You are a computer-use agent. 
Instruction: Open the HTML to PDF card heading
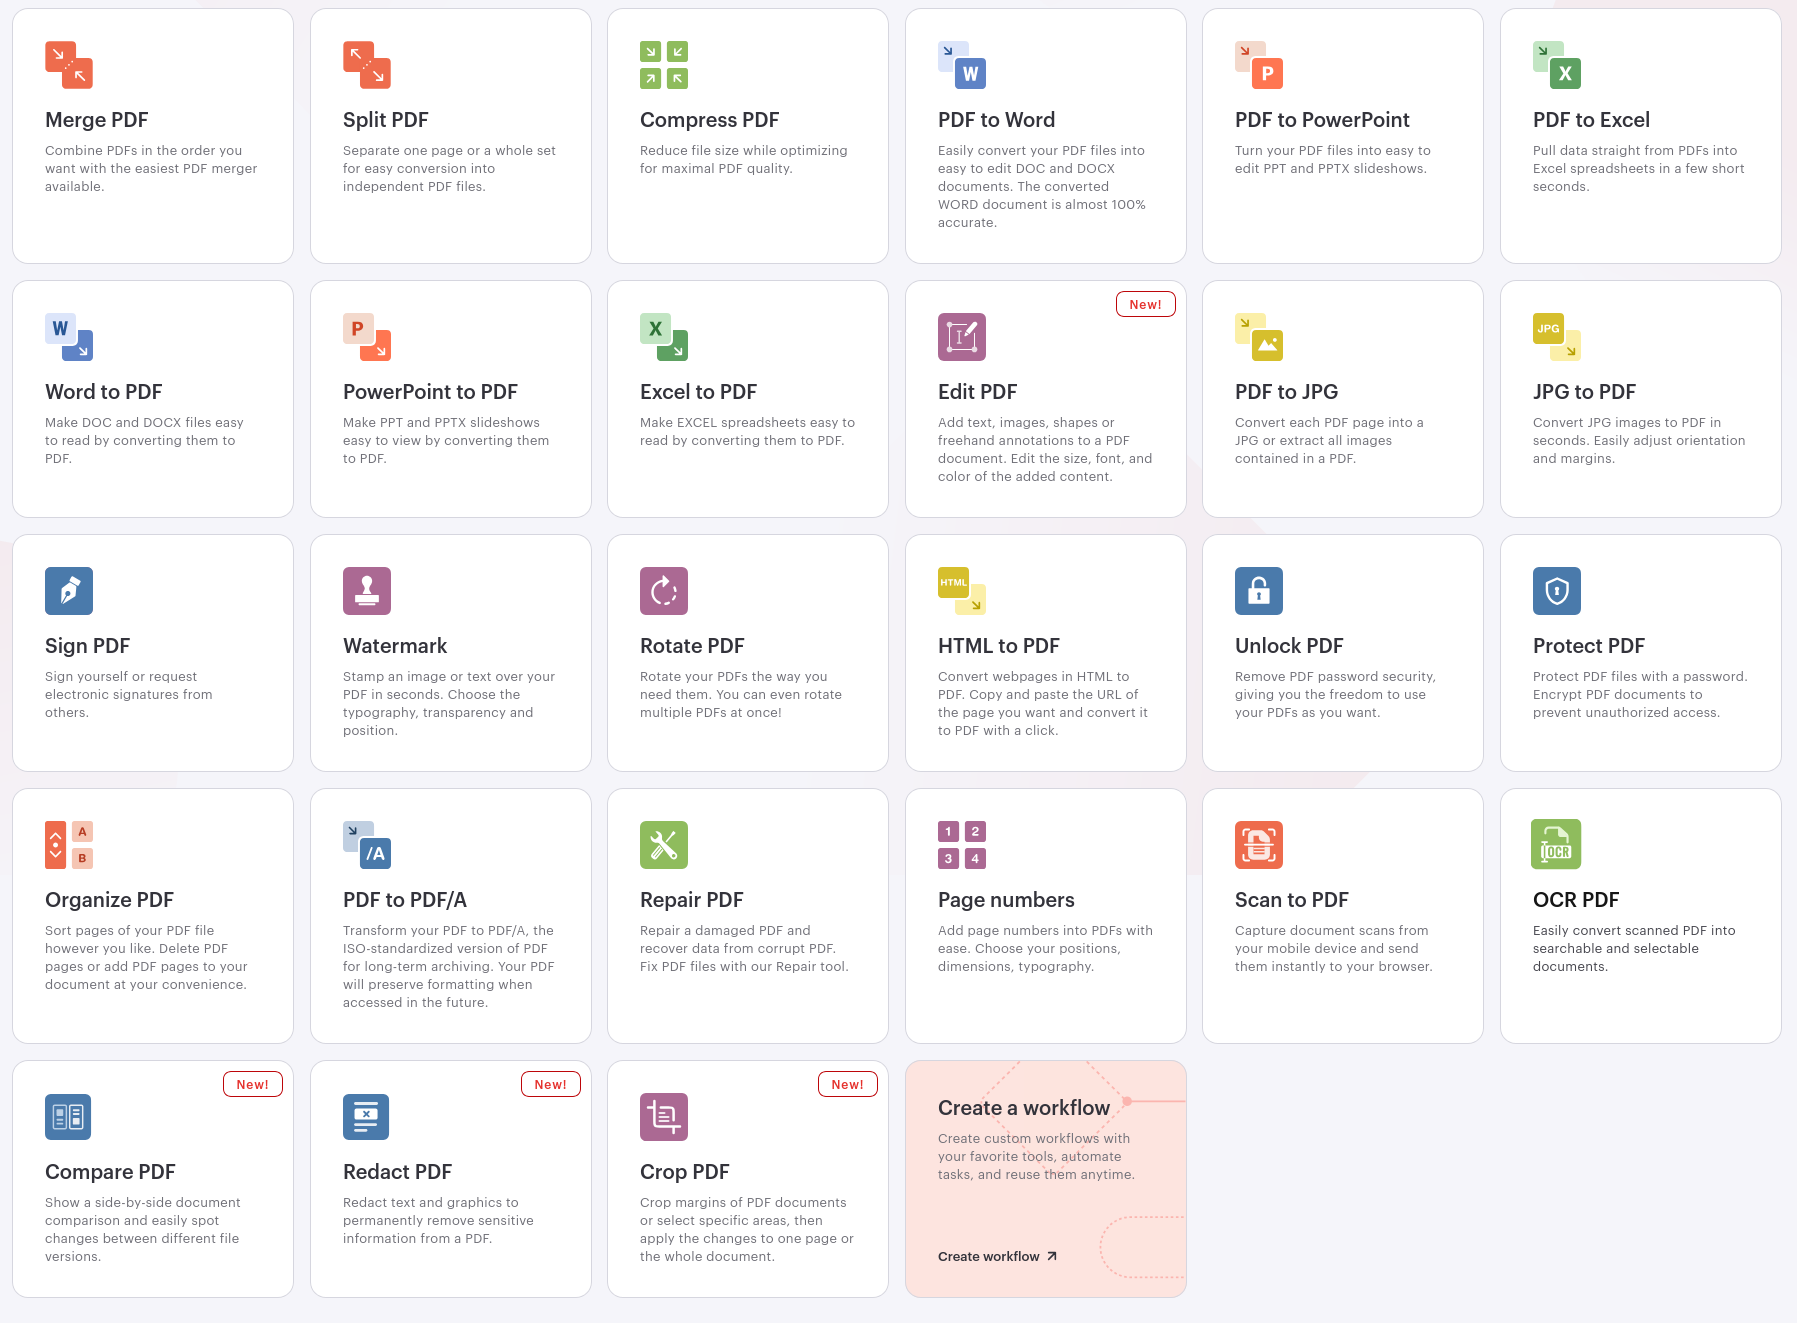998,646
